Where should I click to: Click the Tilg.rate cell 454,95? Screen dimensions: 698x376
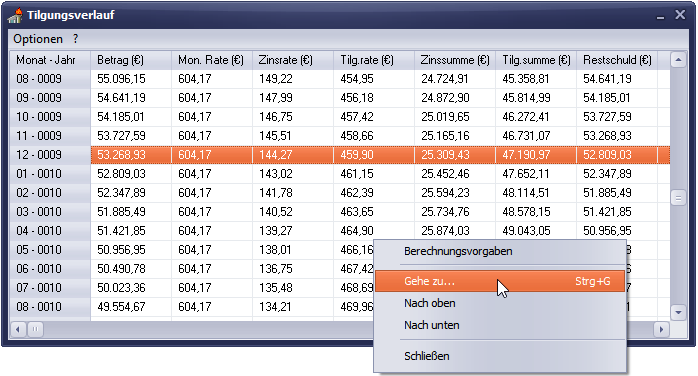click(x=374, y=79)
